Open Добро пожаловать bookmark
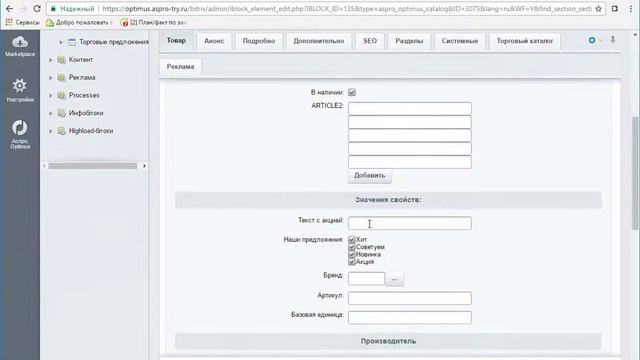Viewport: 640px width, 360px height. point(79,22)
